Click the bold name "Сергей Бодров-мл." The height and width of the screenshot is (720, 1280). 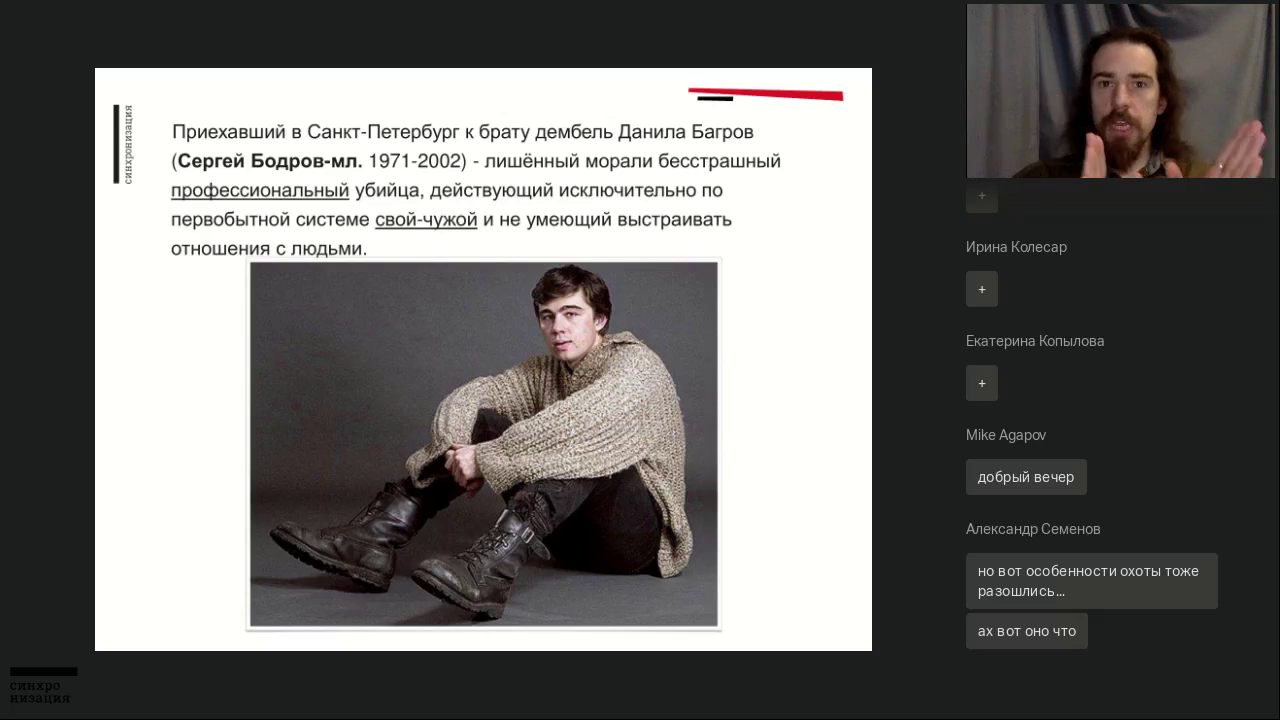click(270, 161)
